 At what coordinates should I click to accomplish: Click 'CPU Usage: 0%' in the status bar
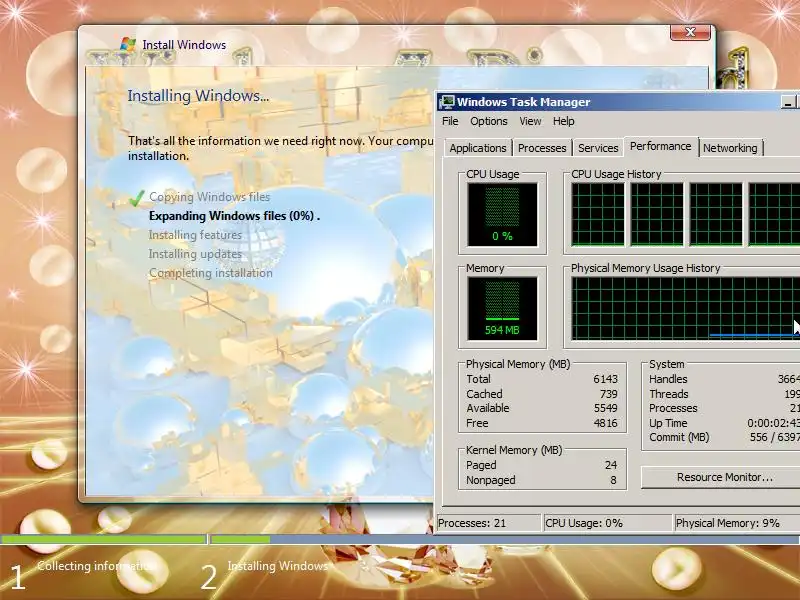click(584, 523)
